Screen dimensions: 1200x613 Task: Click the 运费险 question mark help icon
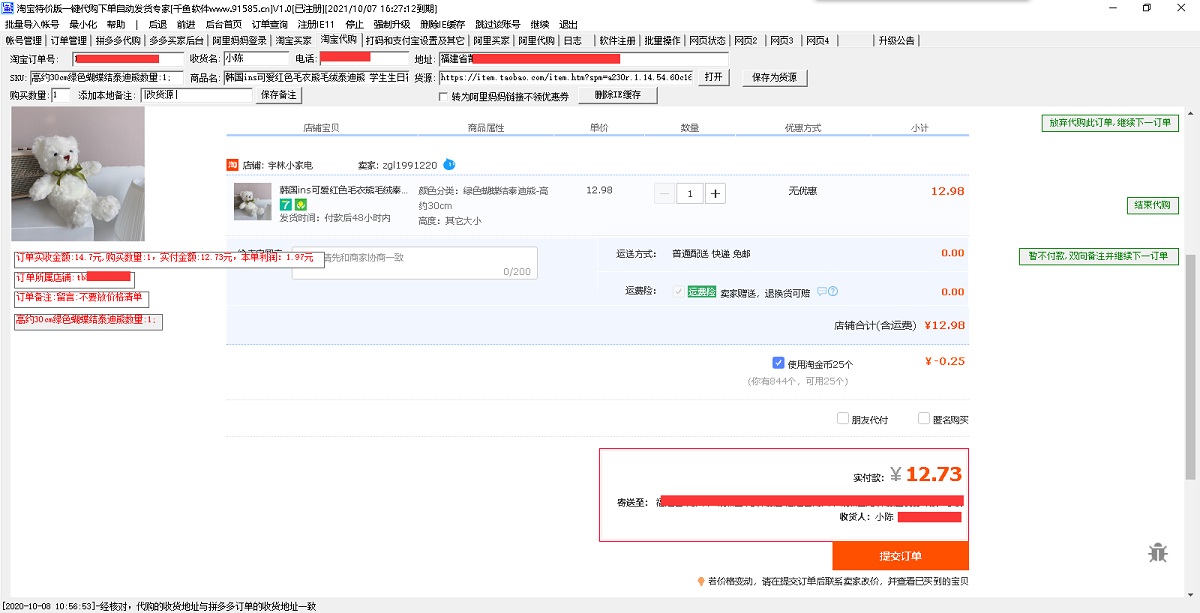[832, 292]
